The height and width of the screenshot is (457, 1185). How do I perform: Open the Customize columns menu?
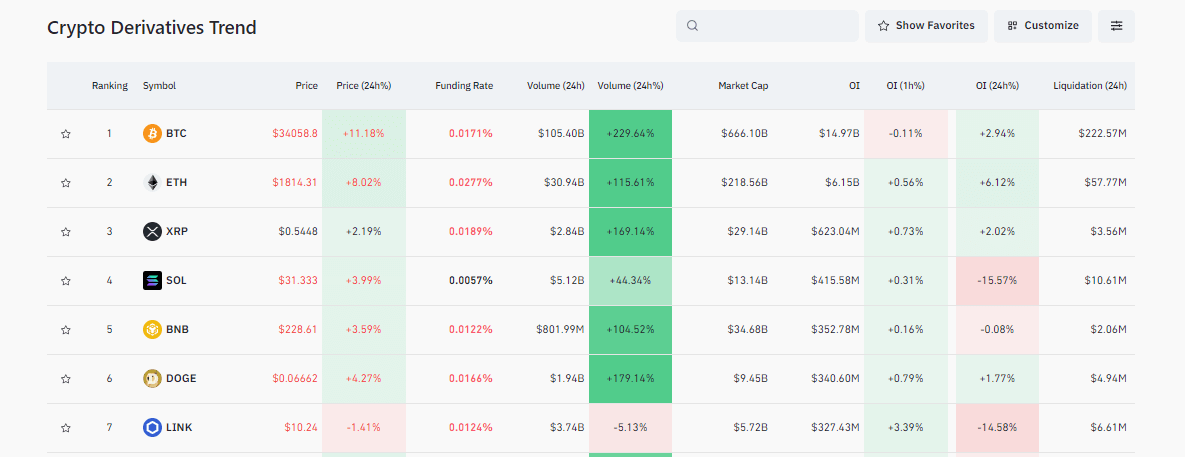(1042, 26)
